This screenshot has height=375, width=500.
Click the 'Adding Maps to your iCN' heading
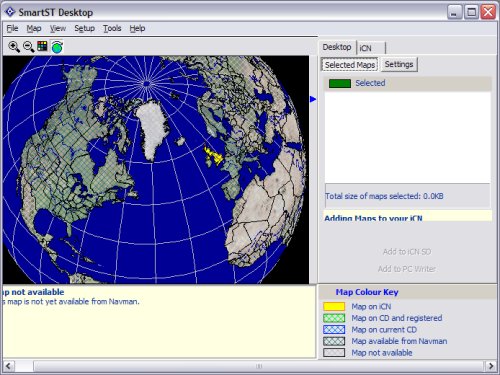click(x=373, y=218)
